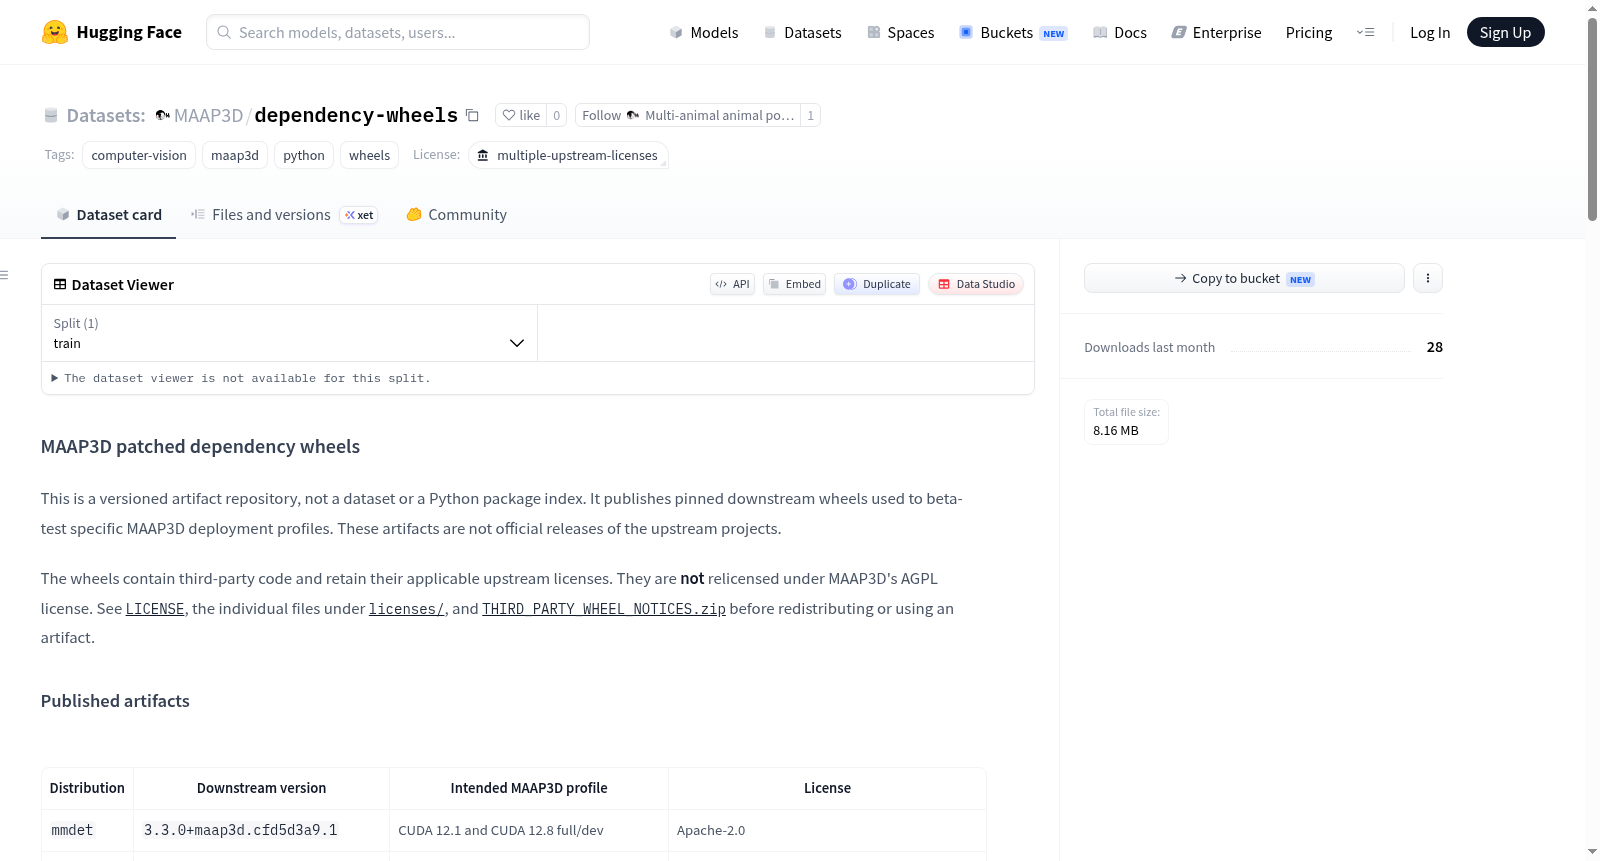Select the Dataset card tab
1600x861 pixels.
[x=109, y=215]
